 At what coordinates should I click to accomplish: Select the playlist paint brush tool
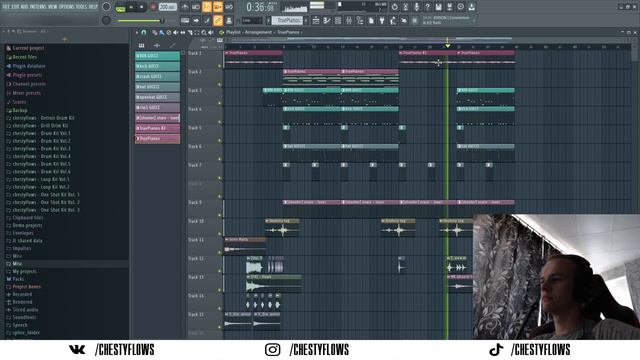point(162,32)
